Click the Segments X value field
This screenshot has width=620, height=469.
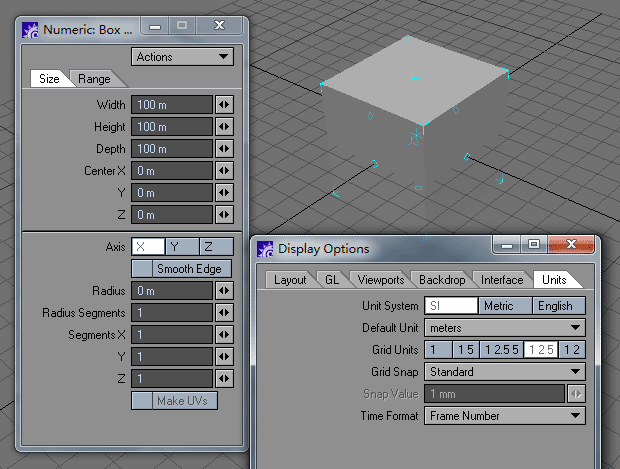172,335
